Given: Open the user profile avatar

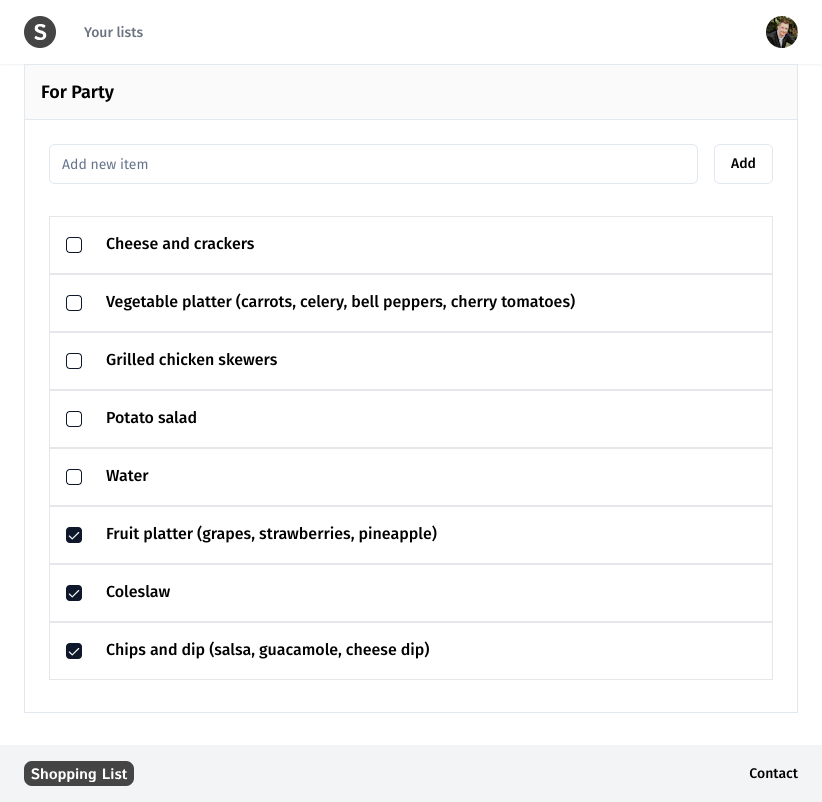Looking at the screenshot, I should 782,32.
